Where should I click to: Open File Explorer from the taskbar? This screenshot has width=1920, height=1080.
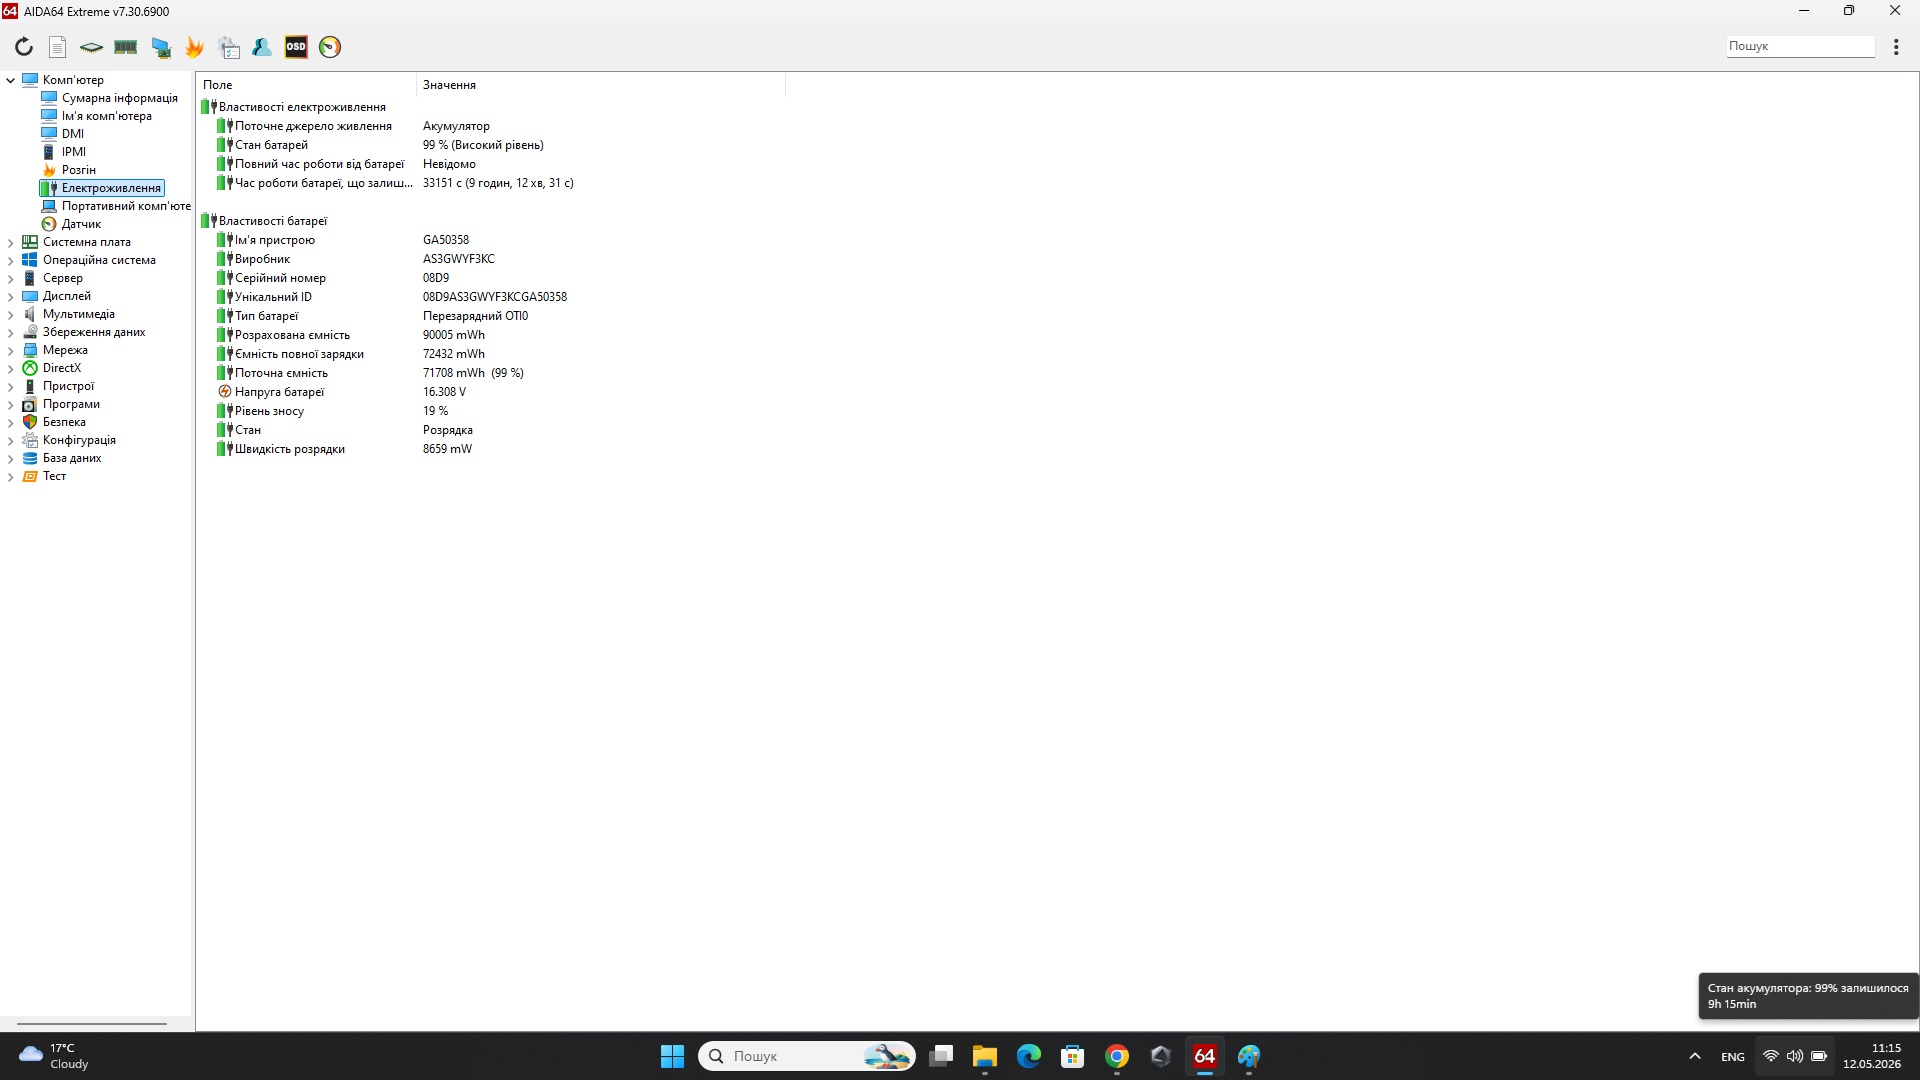coord(984,1056)
